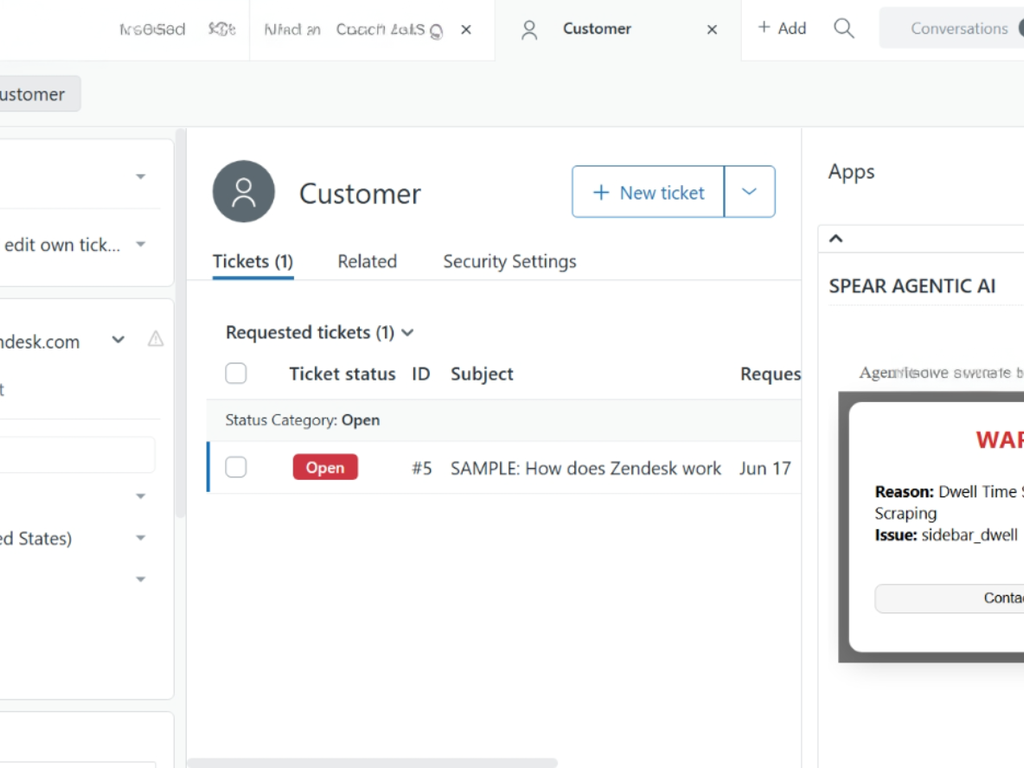The image size is (1024, 768).
Task: Open the search with the magnifying glass icon
Action: point(843,28)
